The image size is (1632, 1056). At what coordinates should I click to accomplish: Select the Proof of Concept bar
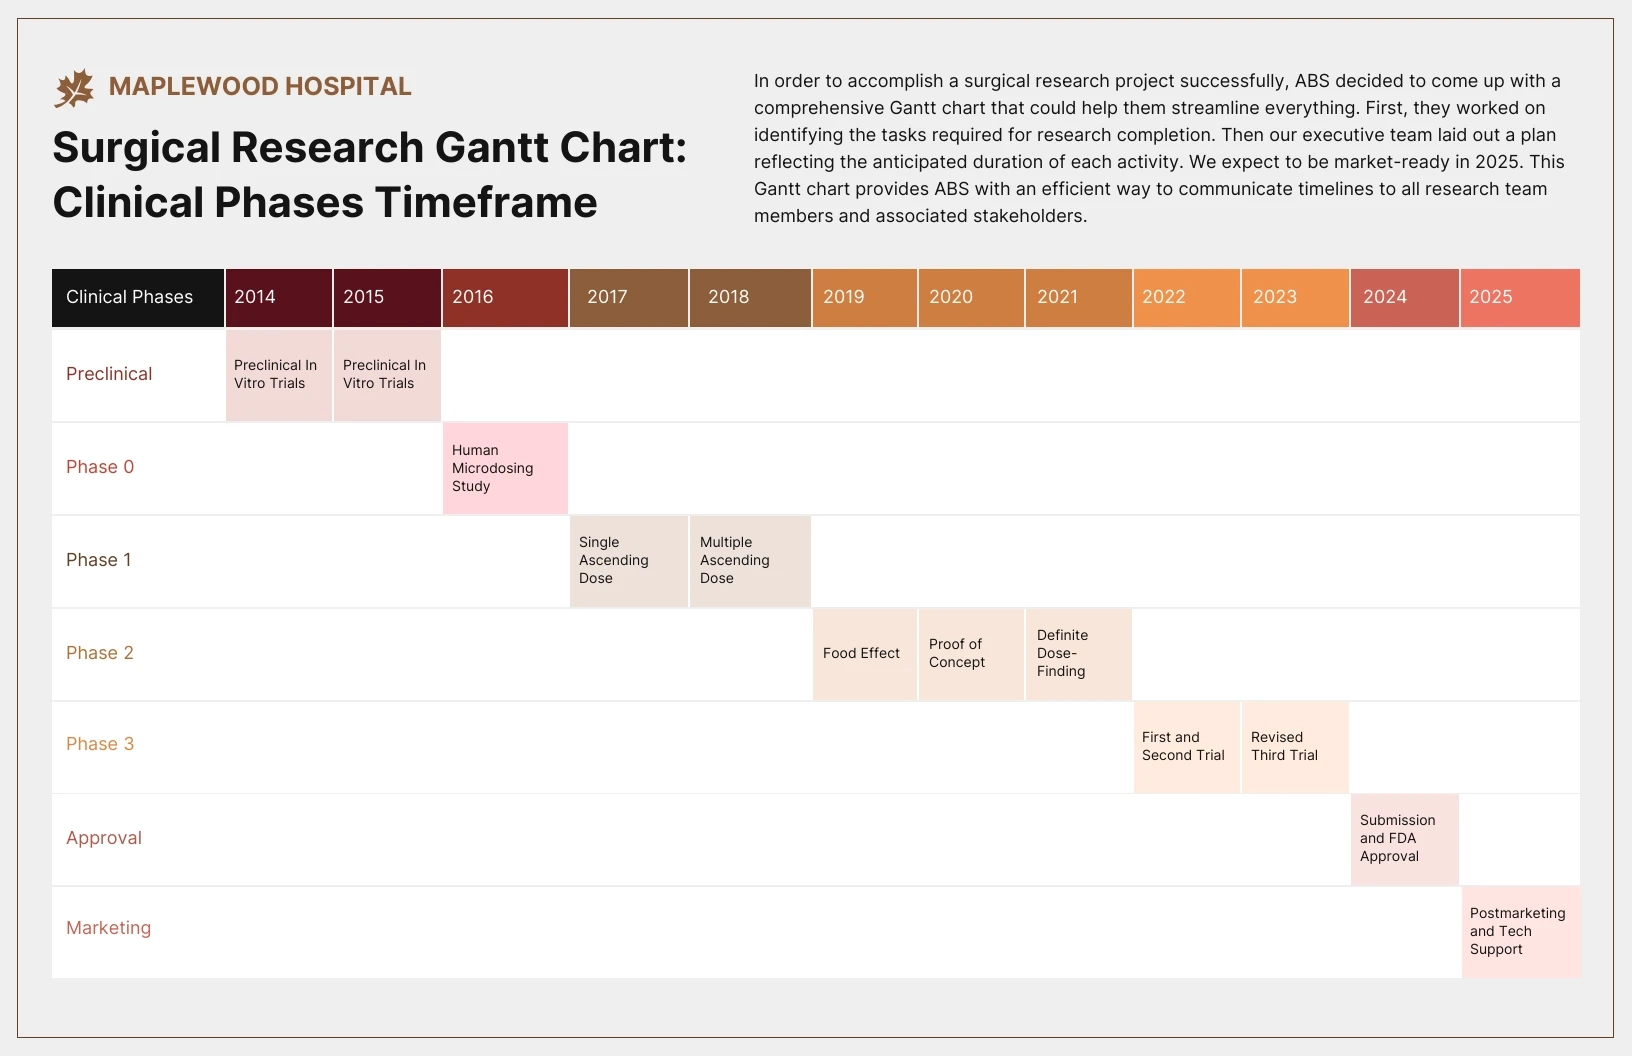970,653
